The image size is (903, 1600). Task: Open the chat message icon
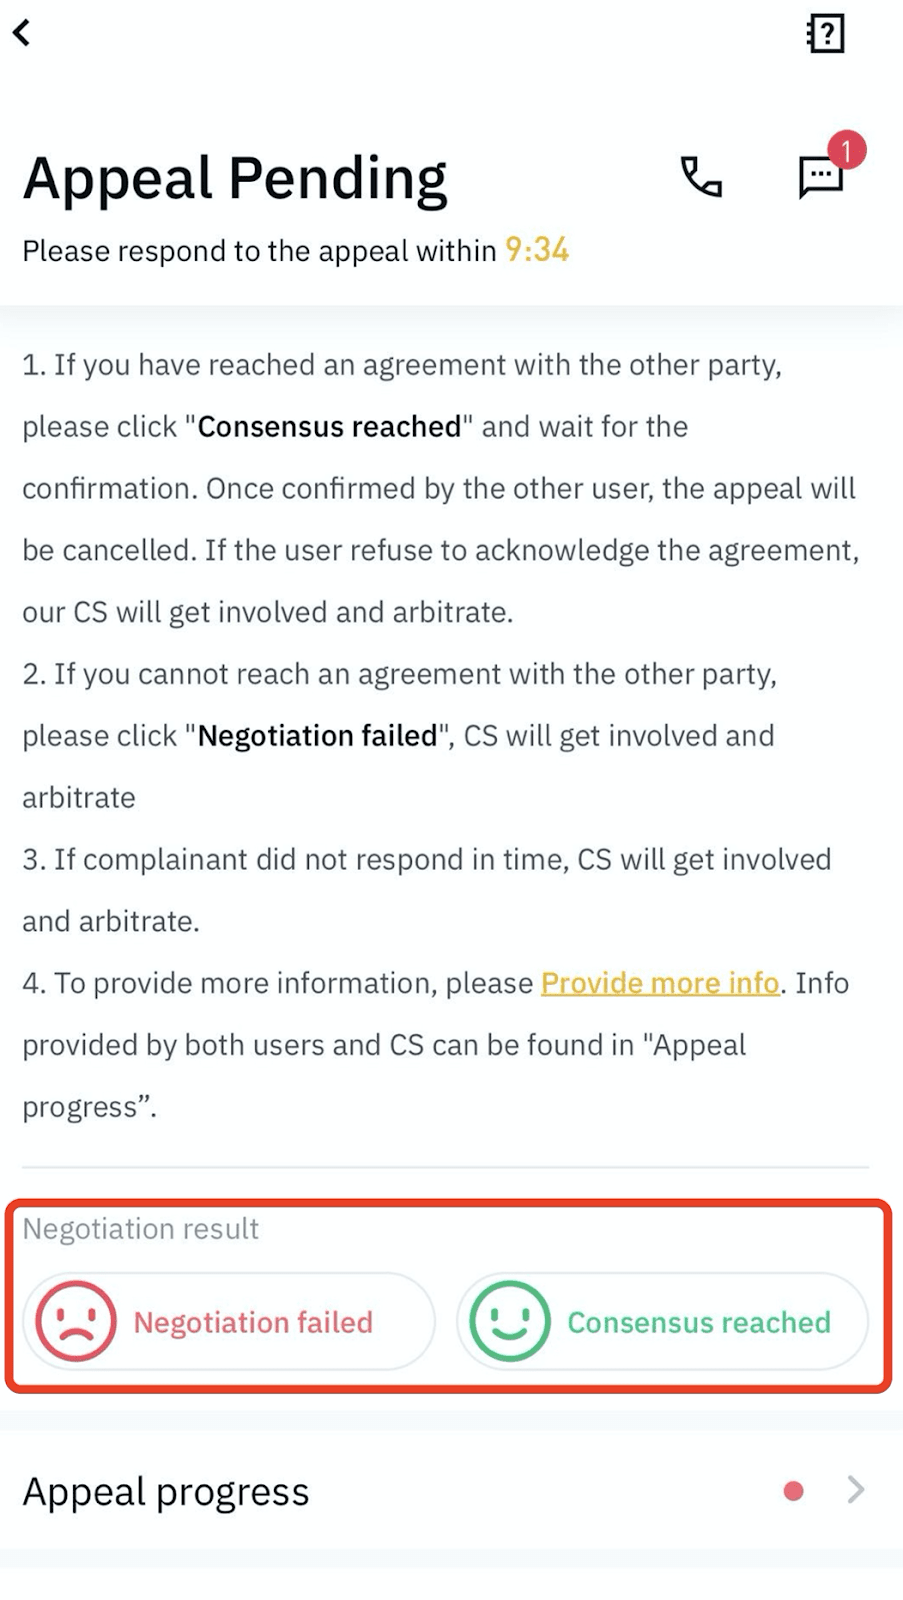click(x=820, y=178)
